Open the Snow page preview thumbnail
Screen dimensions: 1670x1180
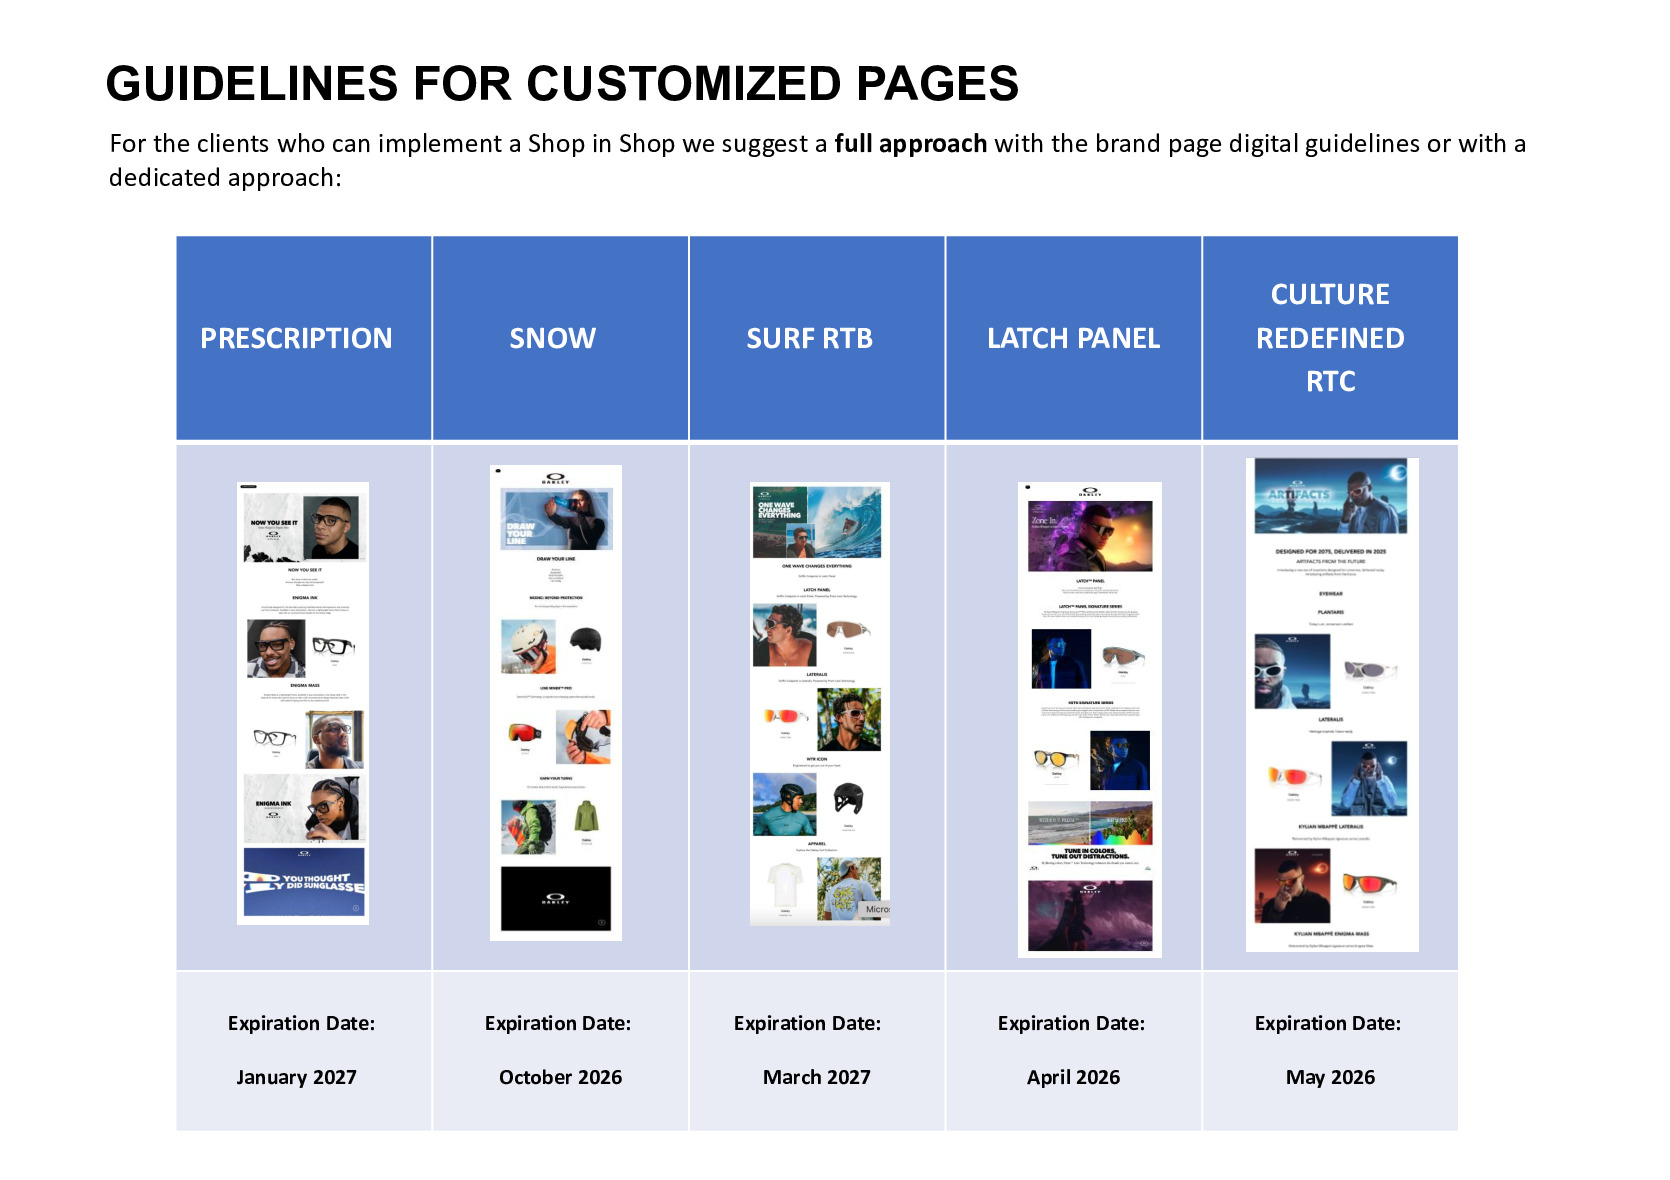click(x=556, y=703)
